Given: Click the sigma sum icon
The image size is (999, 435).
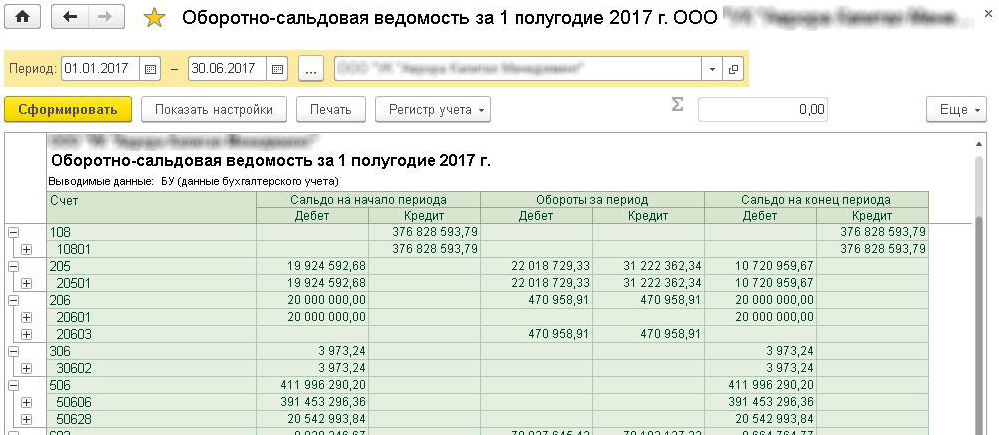Looking at the screenshot, I should [678, 106].
